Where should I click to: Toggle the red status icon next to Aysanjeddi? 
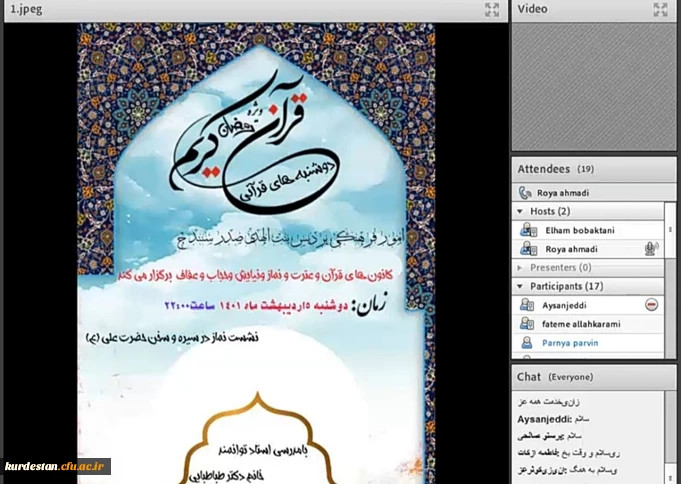tap(651, 305)
